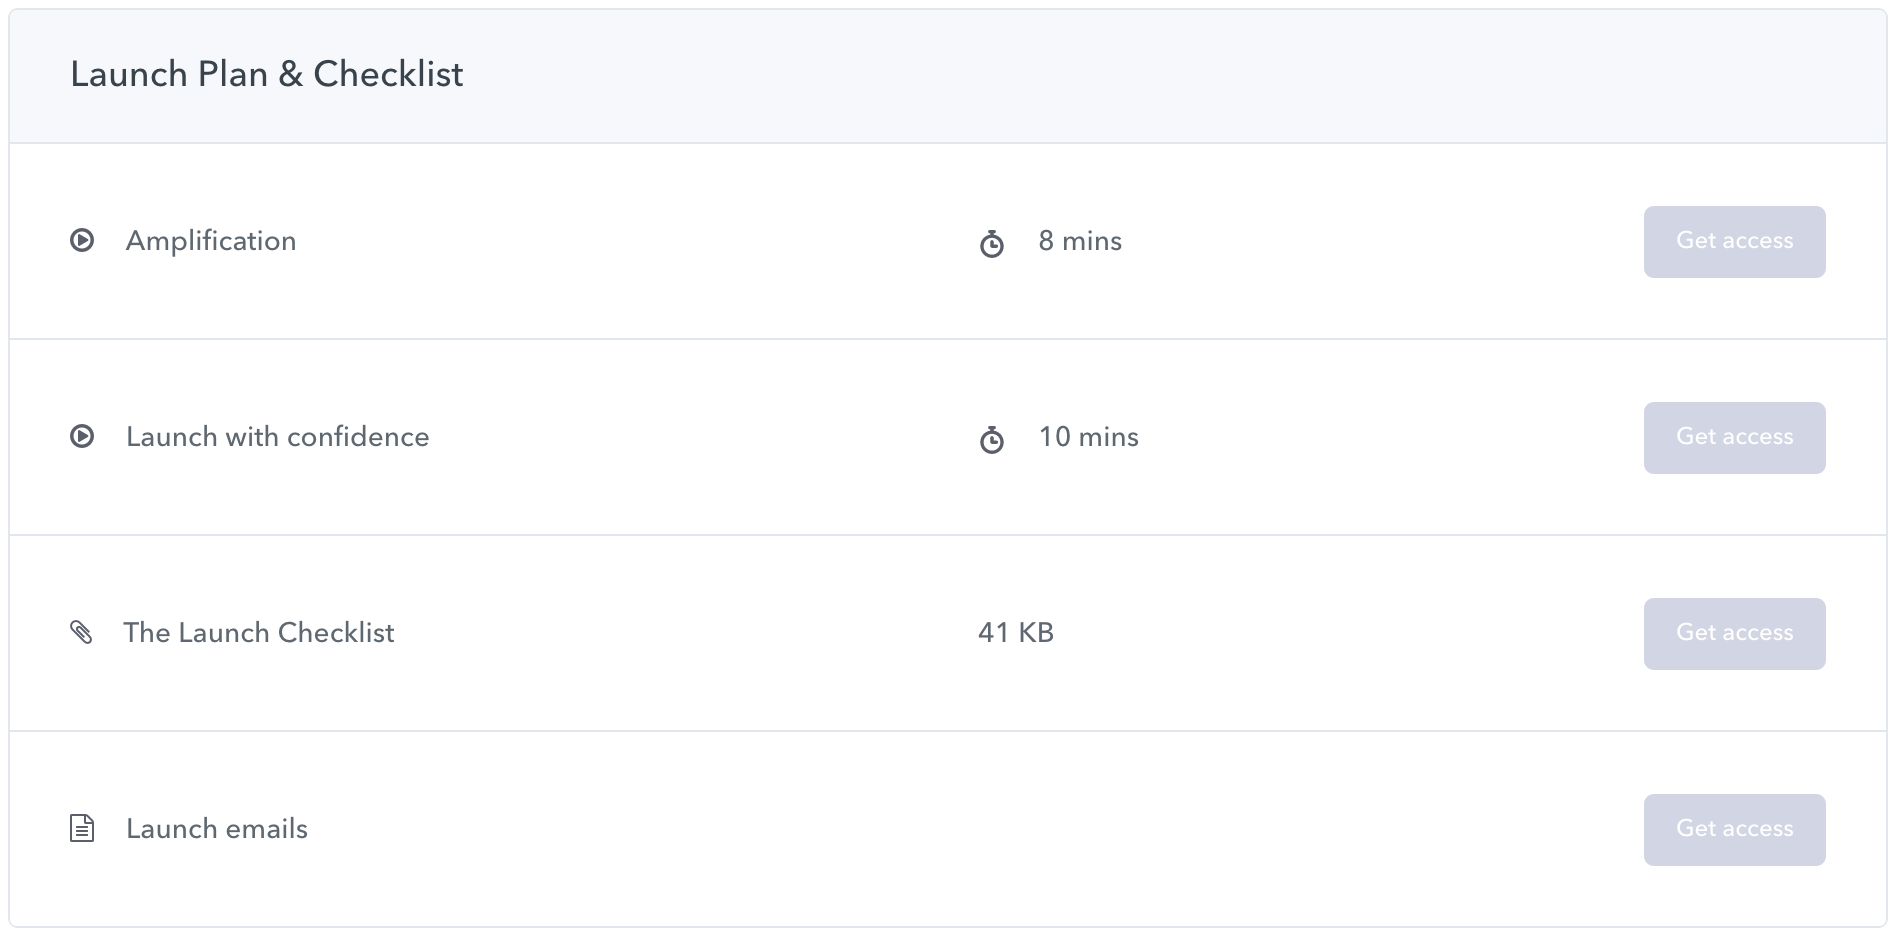Get access to the Launch emails document
The height and width of the screenshot is (942, 1896).
pos(1734,830)
